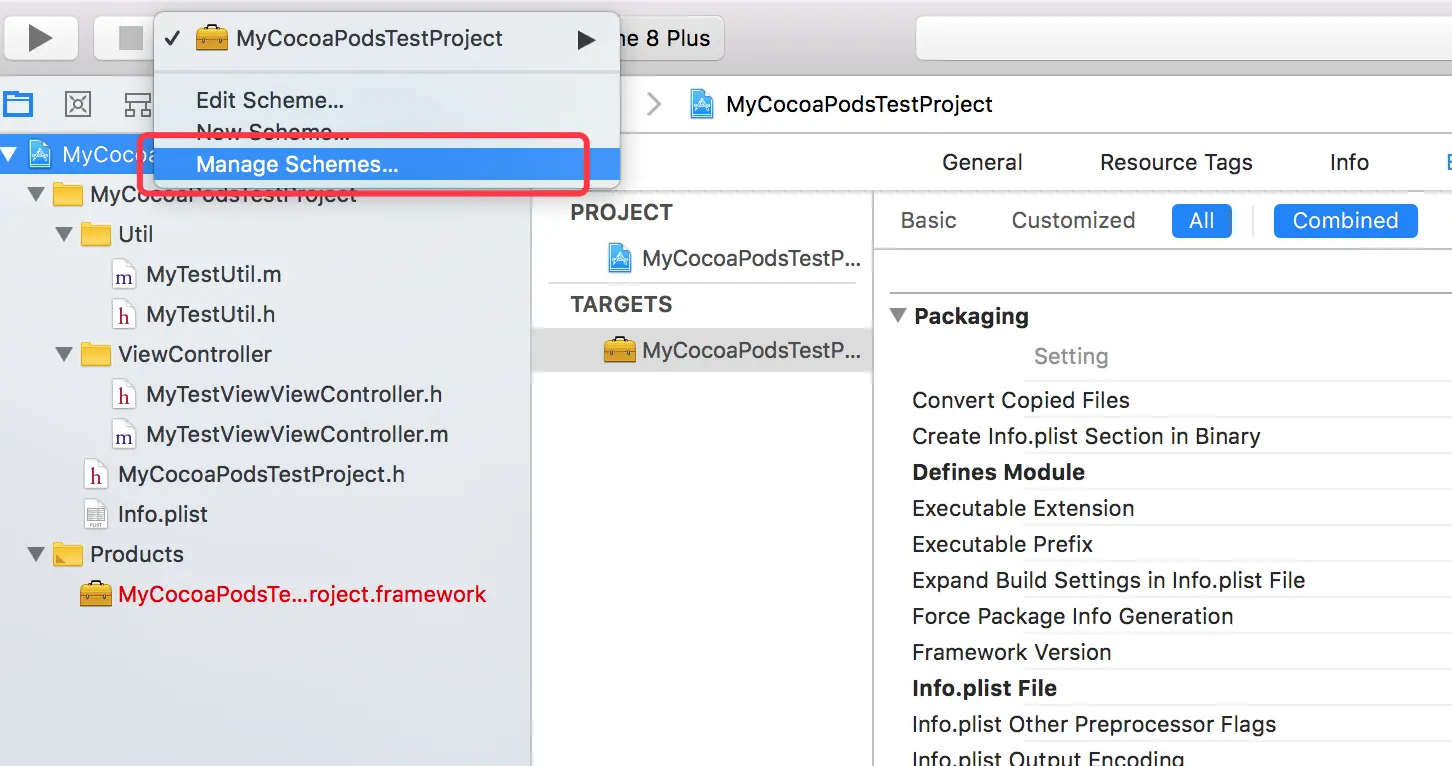The width and height of the screenshot is (1452, 766).
Task: Collapse the Packaging settings section
Action: (x=897, y=316)
